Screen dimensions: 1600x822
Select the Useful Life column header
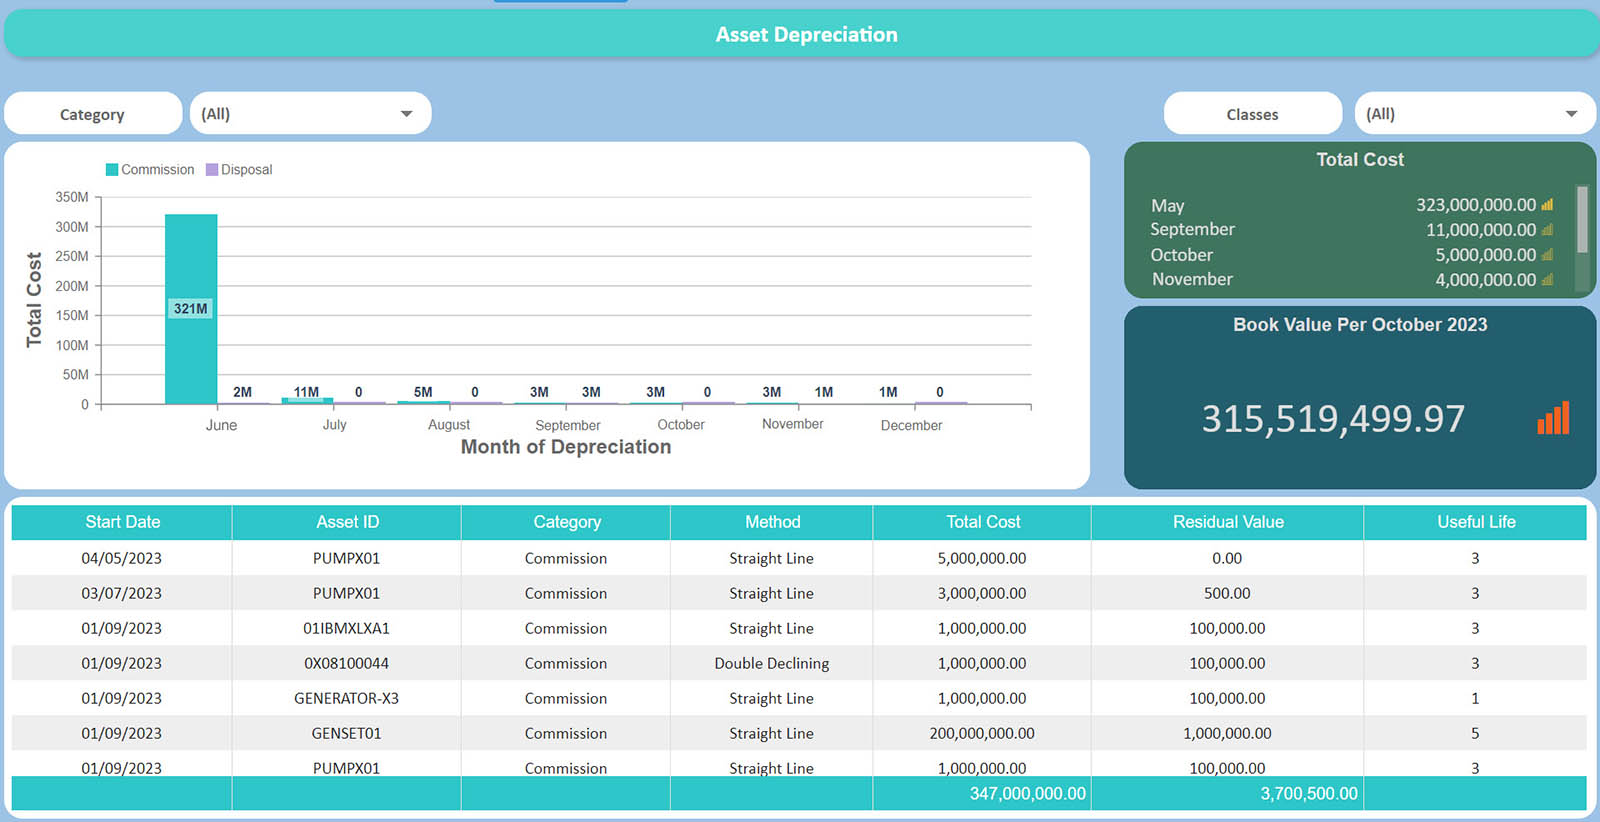1475,522
